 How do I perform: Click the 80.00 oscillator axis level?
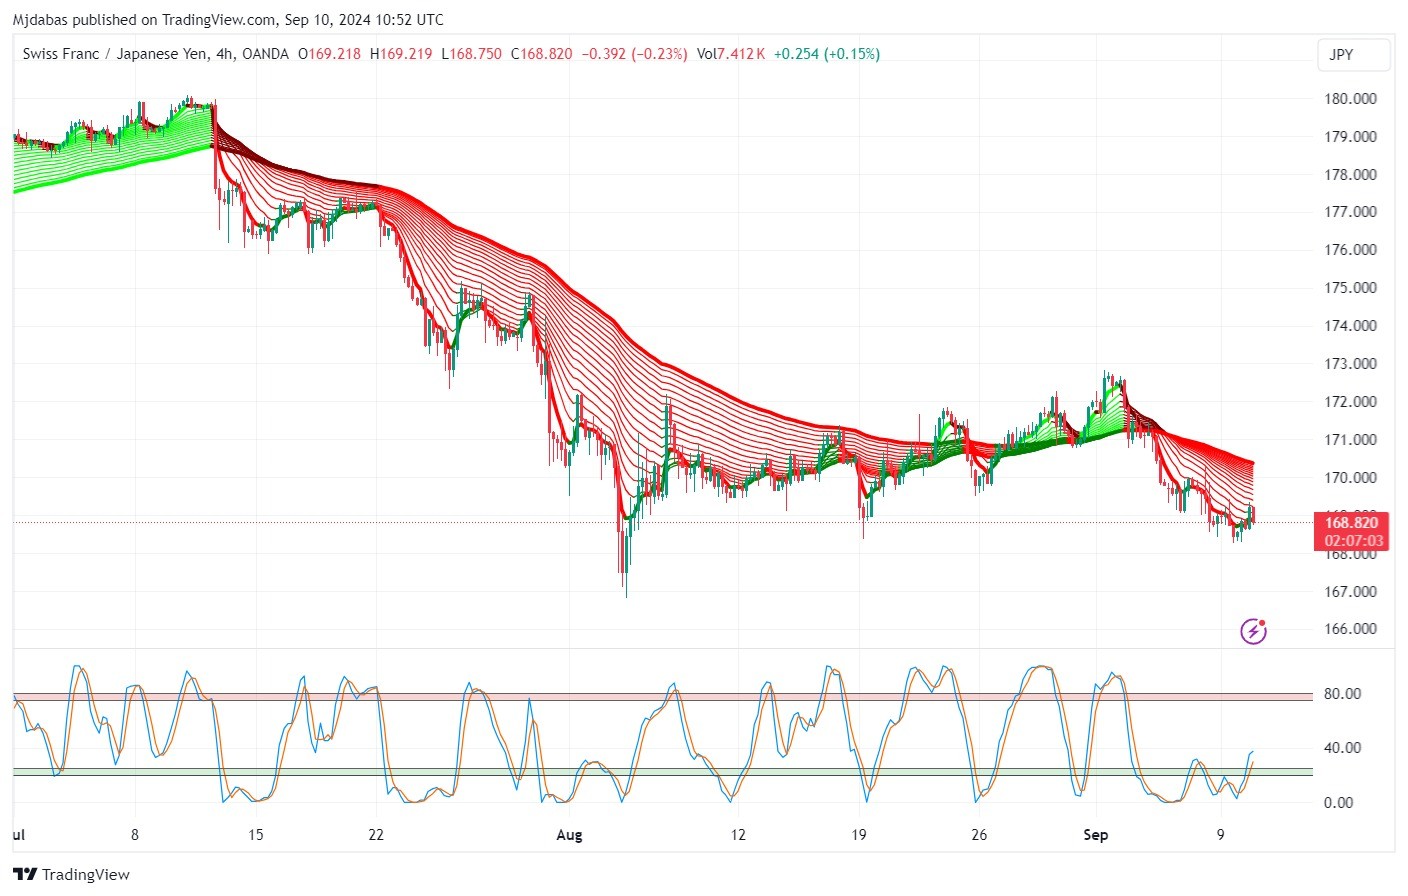tap(1342, 694)
